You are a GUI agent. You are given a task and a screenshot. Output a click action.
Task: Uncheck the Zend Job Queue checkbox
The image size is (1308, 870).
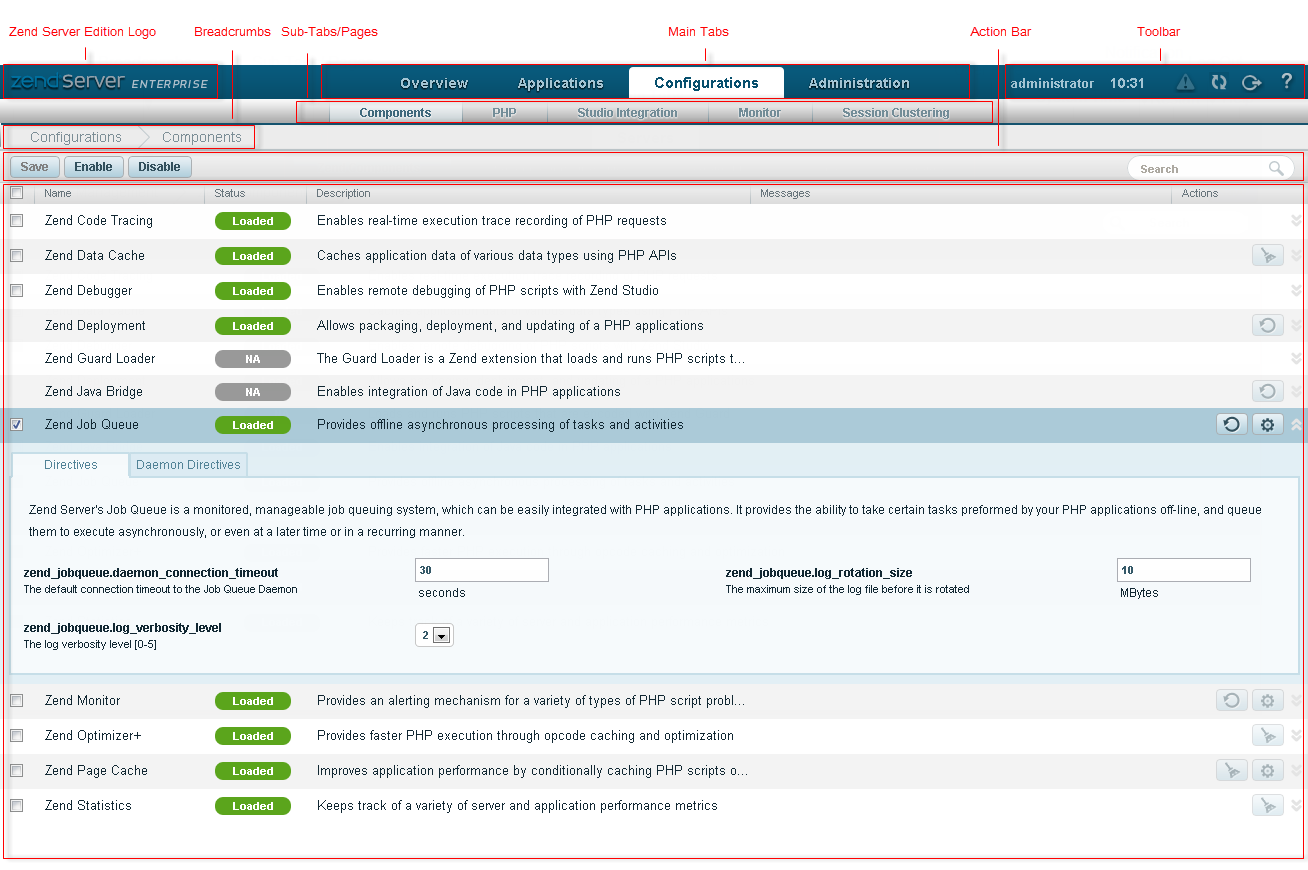tap(17, 425)
